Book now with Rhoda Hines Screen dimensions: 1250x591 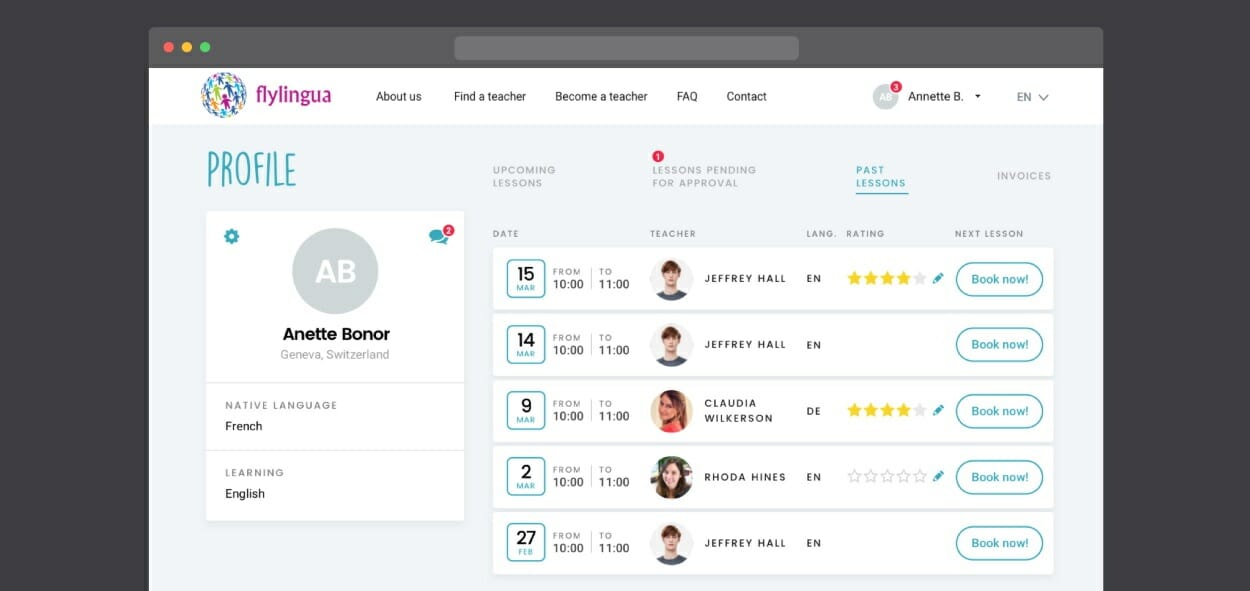click(x=999, y=477)
